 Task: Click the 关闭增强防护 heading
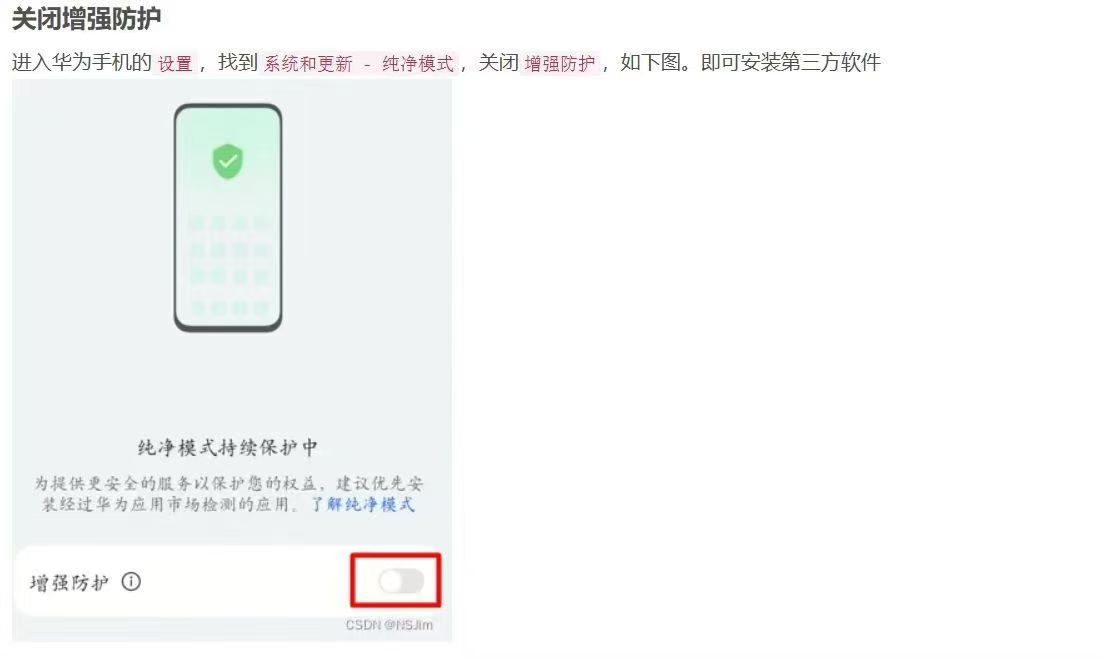point(87,18)
